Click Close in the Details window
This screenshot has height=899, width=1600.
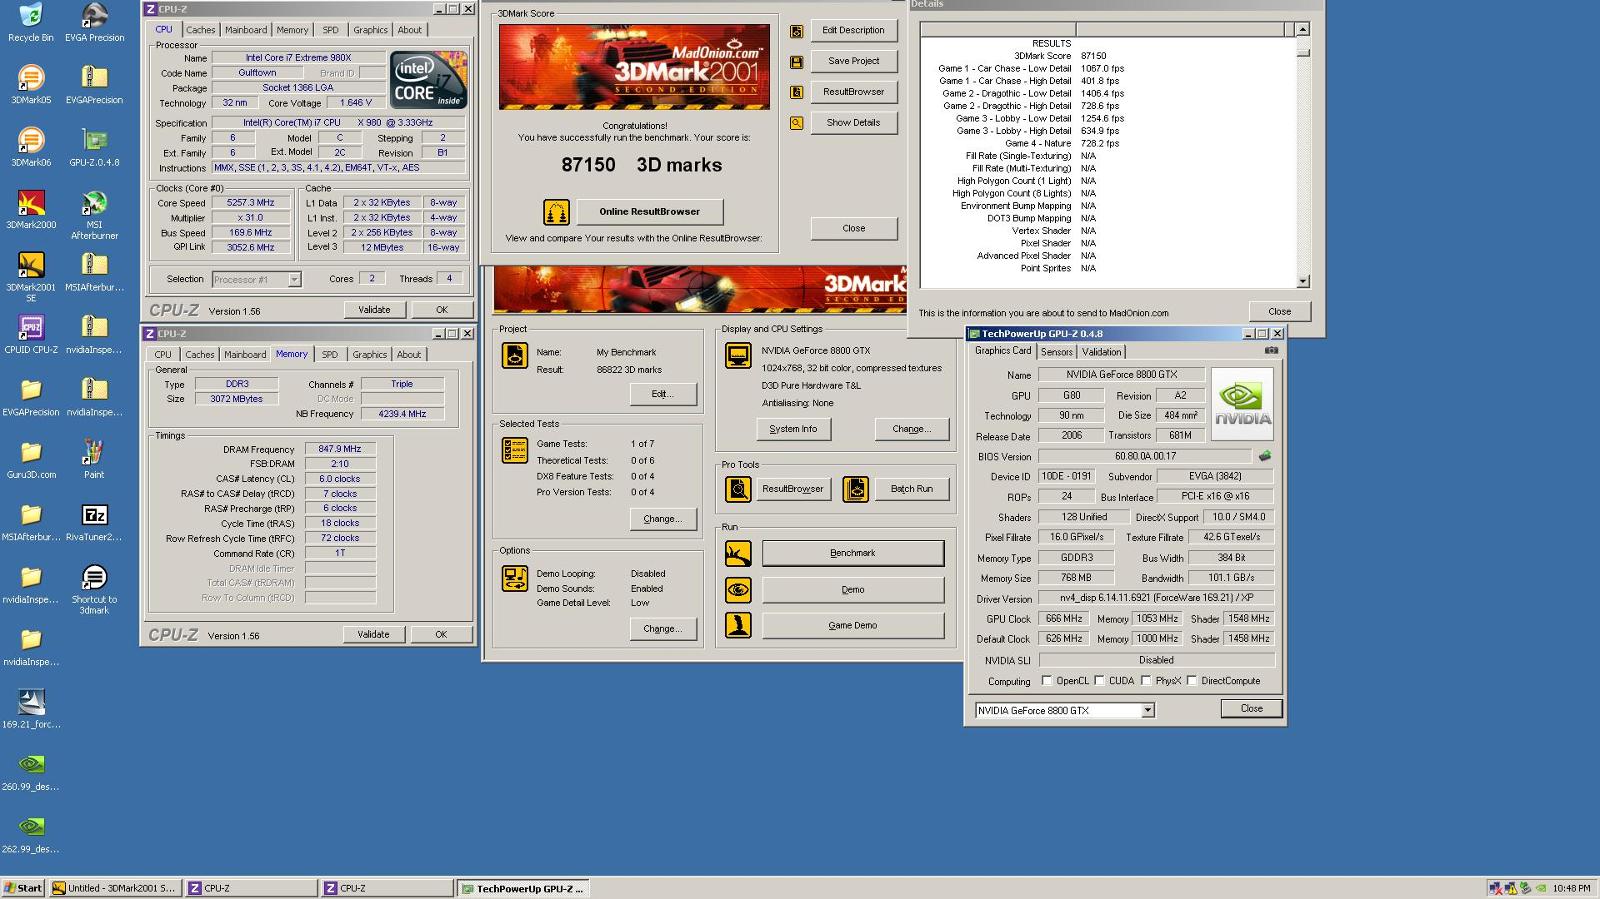pos(1279,311)
